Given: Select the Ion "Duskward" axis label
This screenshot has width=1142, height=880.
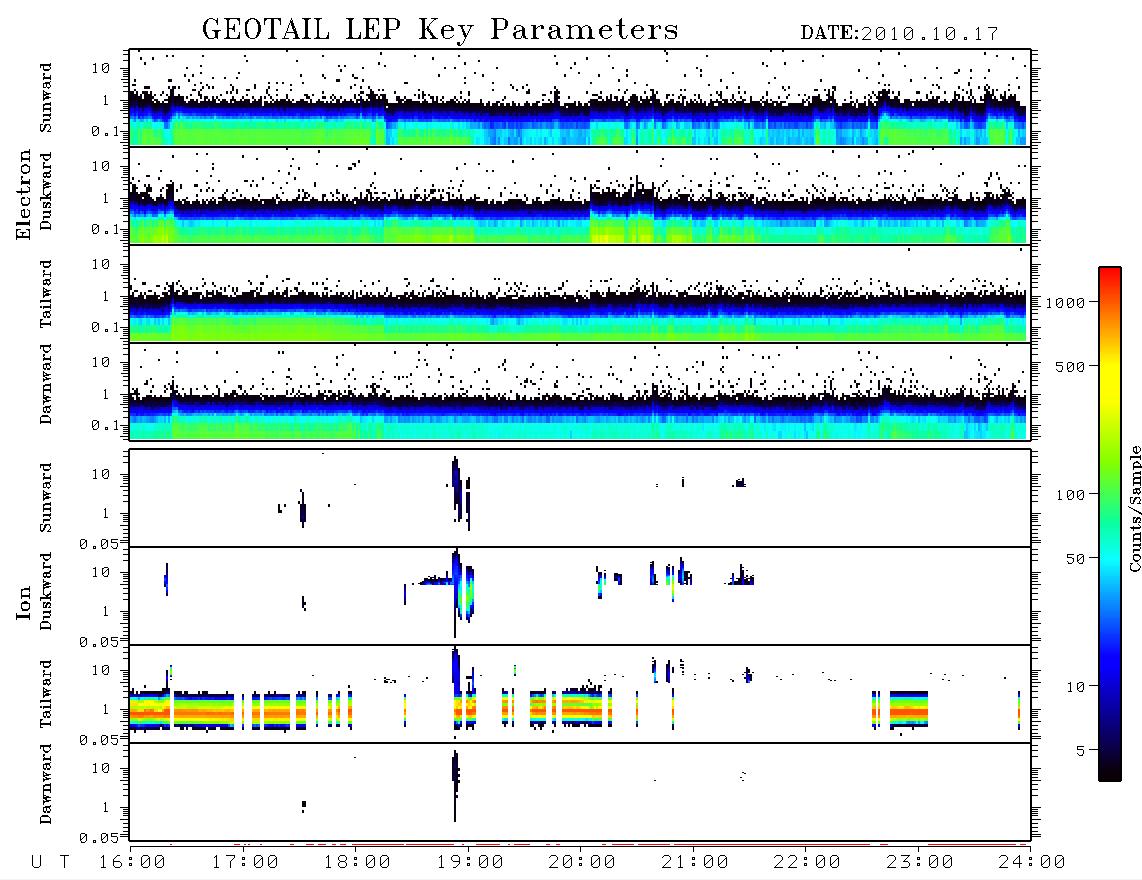Looking at the screenshot, I should (46, 591).
